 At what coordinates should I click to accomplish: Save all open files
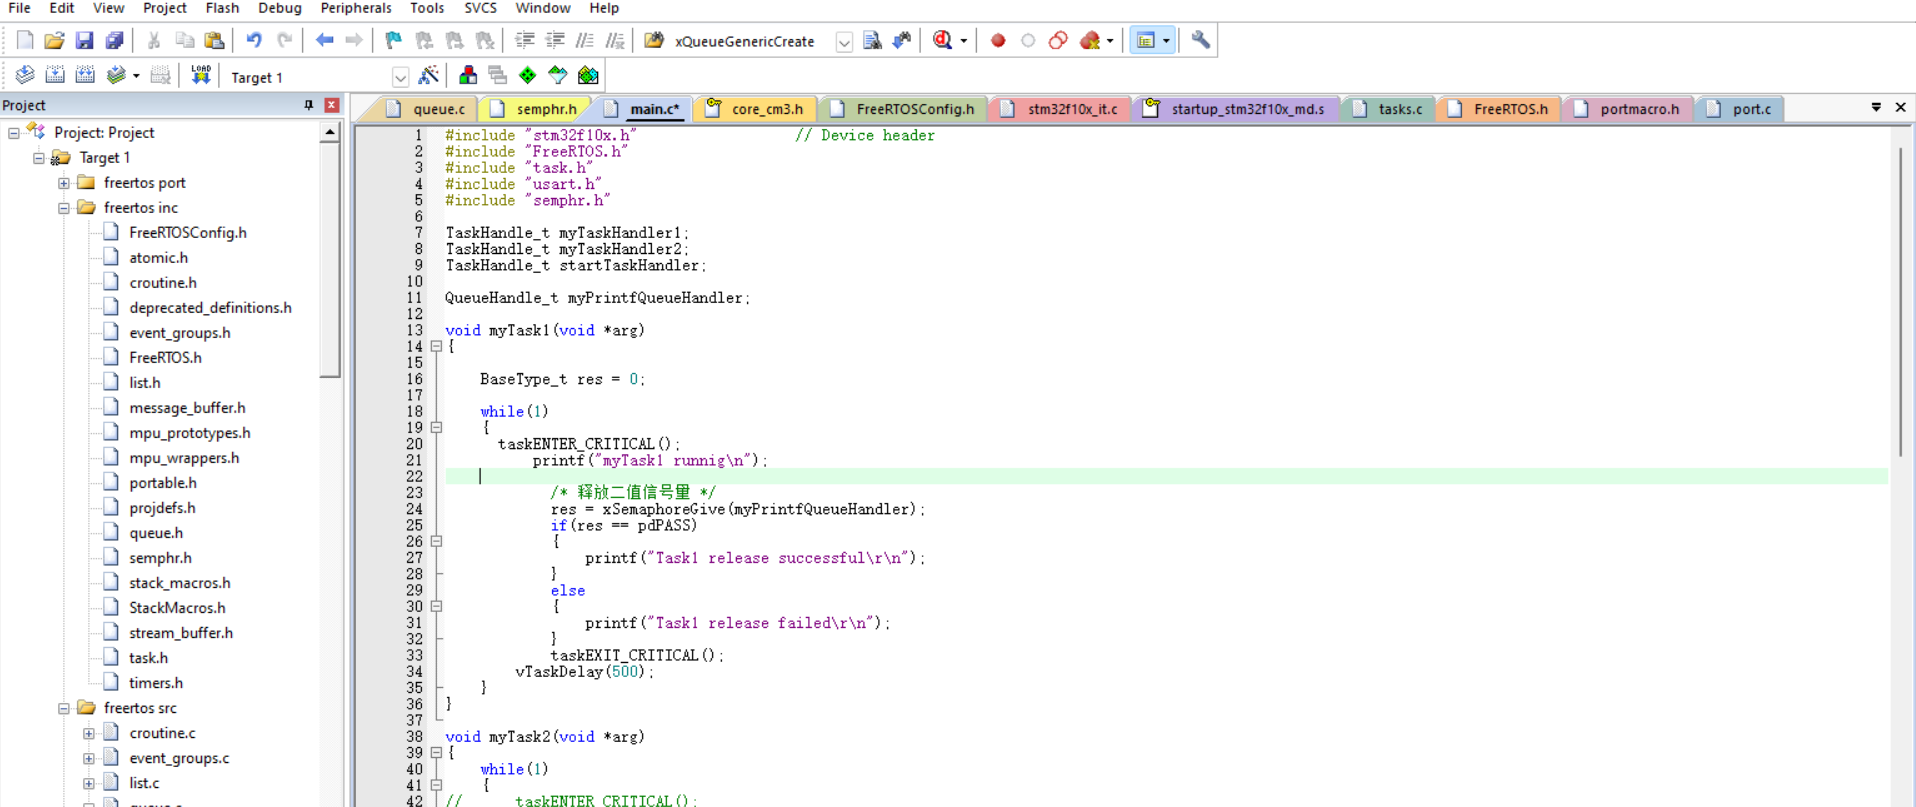[114, 41]
